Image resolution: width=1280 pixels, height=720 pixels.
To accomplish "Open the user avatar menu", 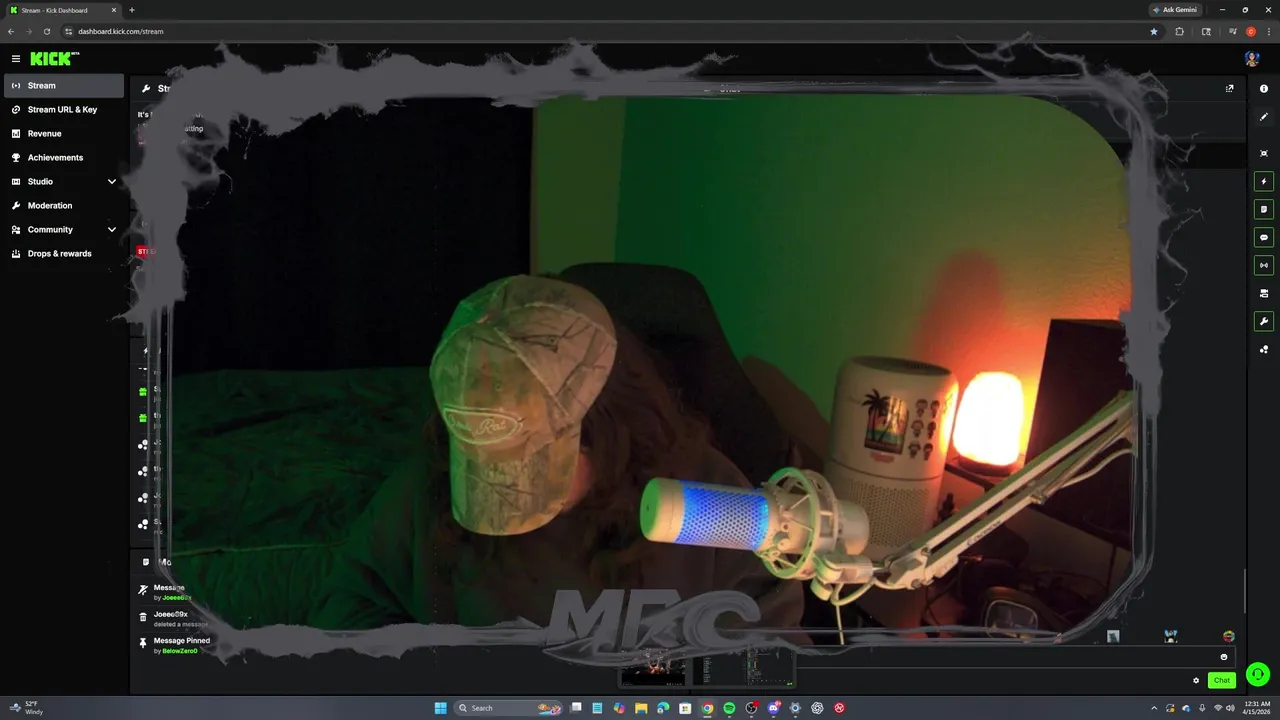I will [1252, 59].
